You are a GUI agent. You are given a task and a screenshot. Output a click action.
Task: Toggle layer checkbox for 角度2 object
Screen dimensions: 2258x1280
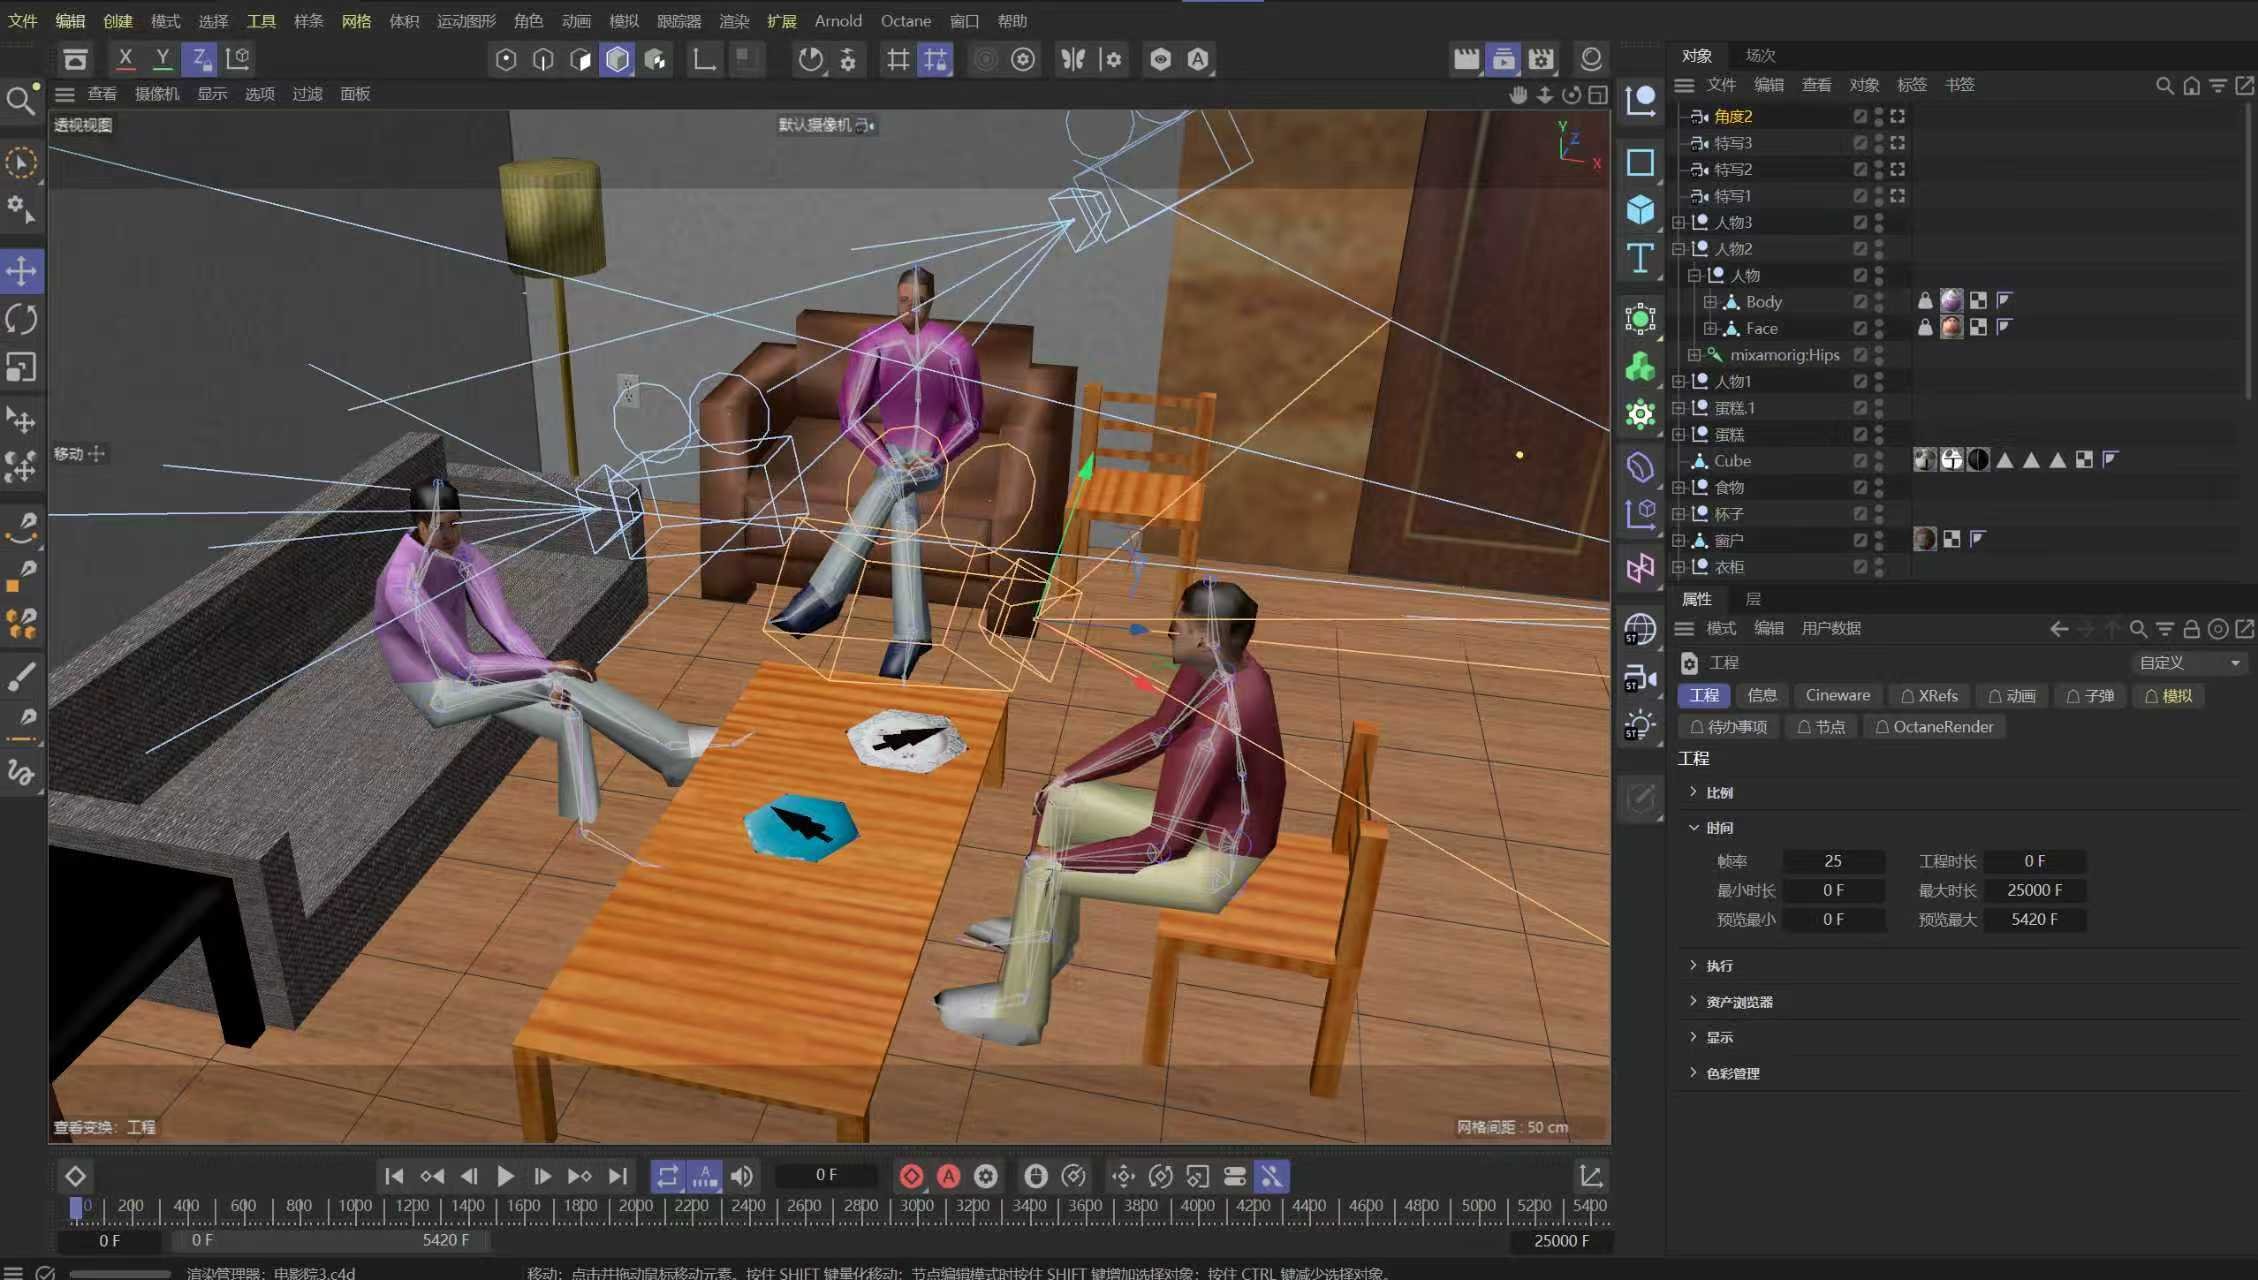pos(1859,116)
